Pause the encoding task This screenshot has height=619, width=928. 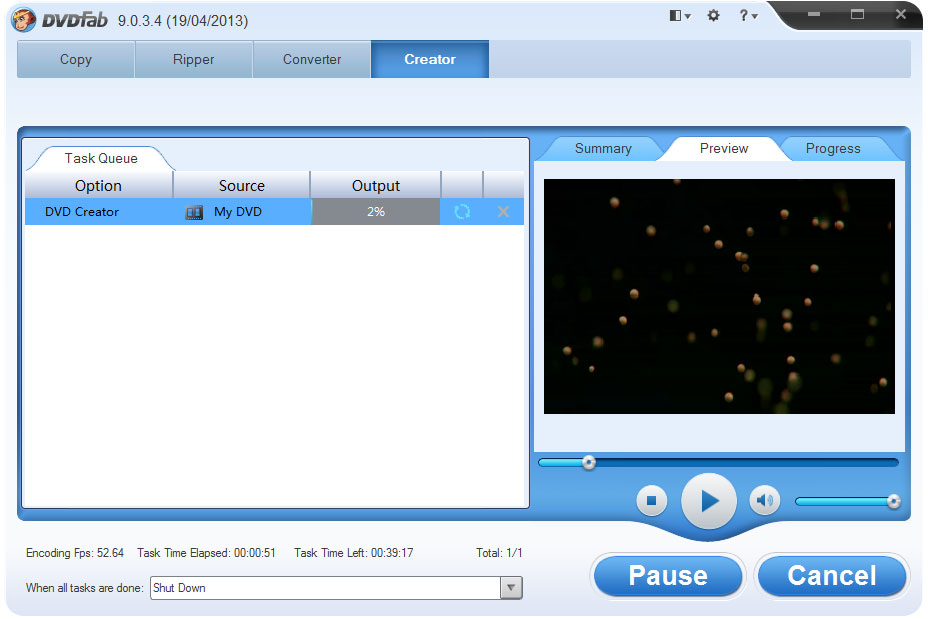click(x=668, y=575)
